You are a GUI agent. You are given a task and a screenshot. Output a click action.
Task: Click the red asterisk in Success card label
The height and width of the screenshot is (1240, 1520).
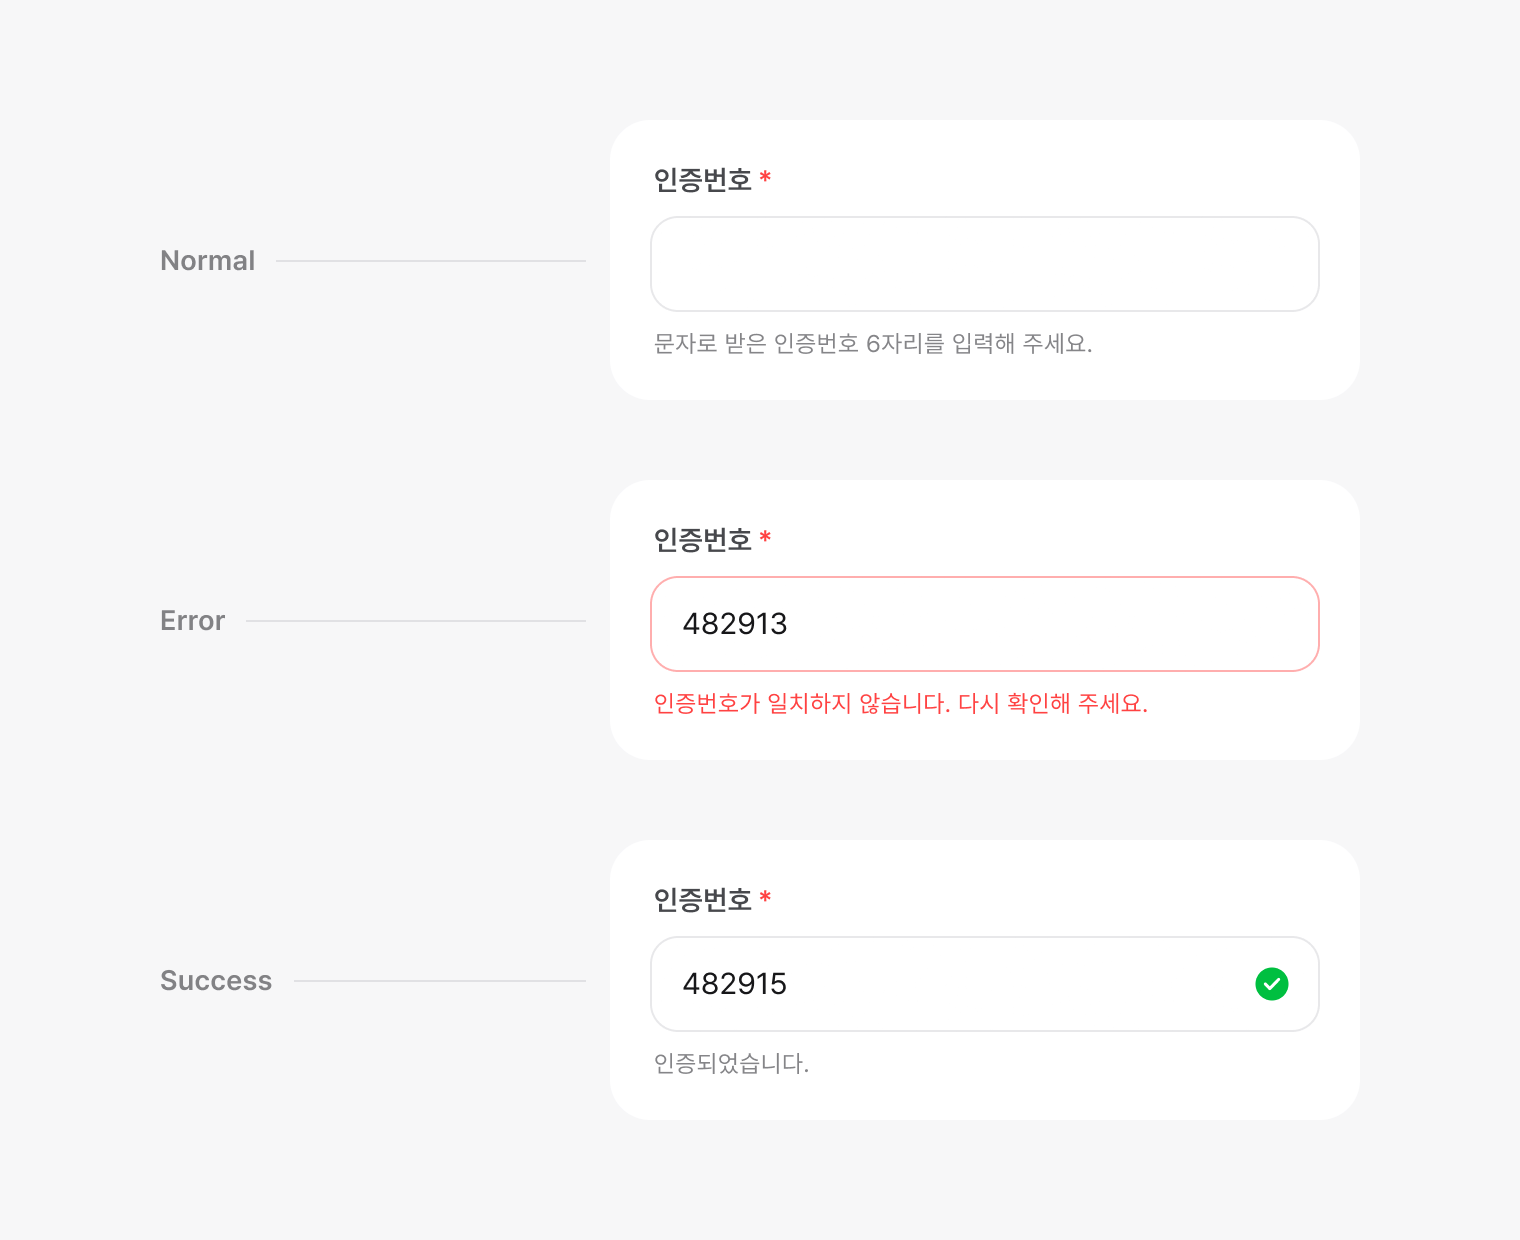pyautogui.click(x=765, y=898)
